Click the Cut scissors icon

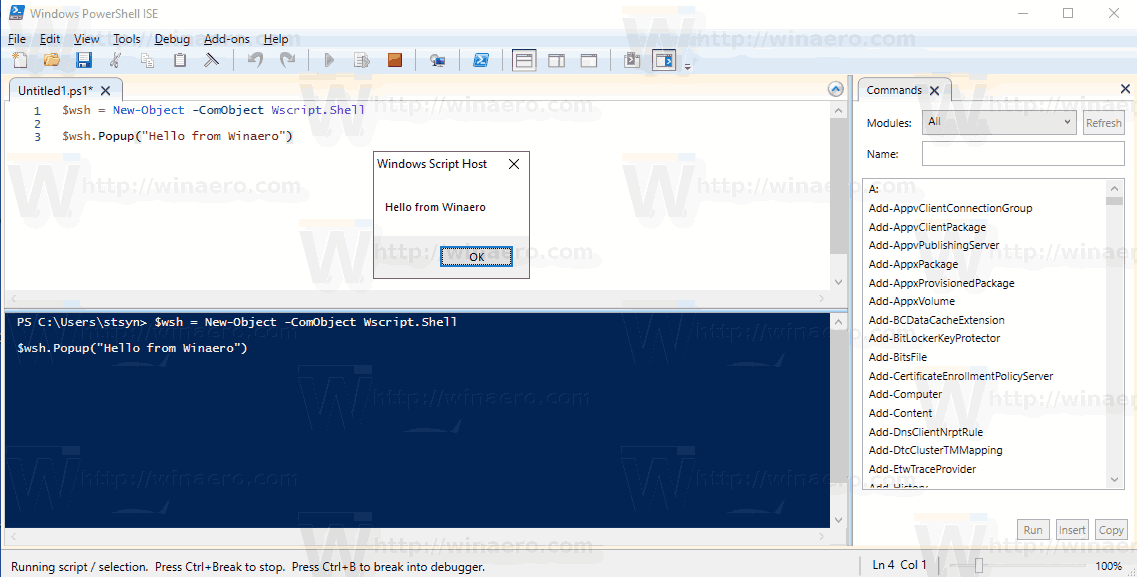pos(115,60)
